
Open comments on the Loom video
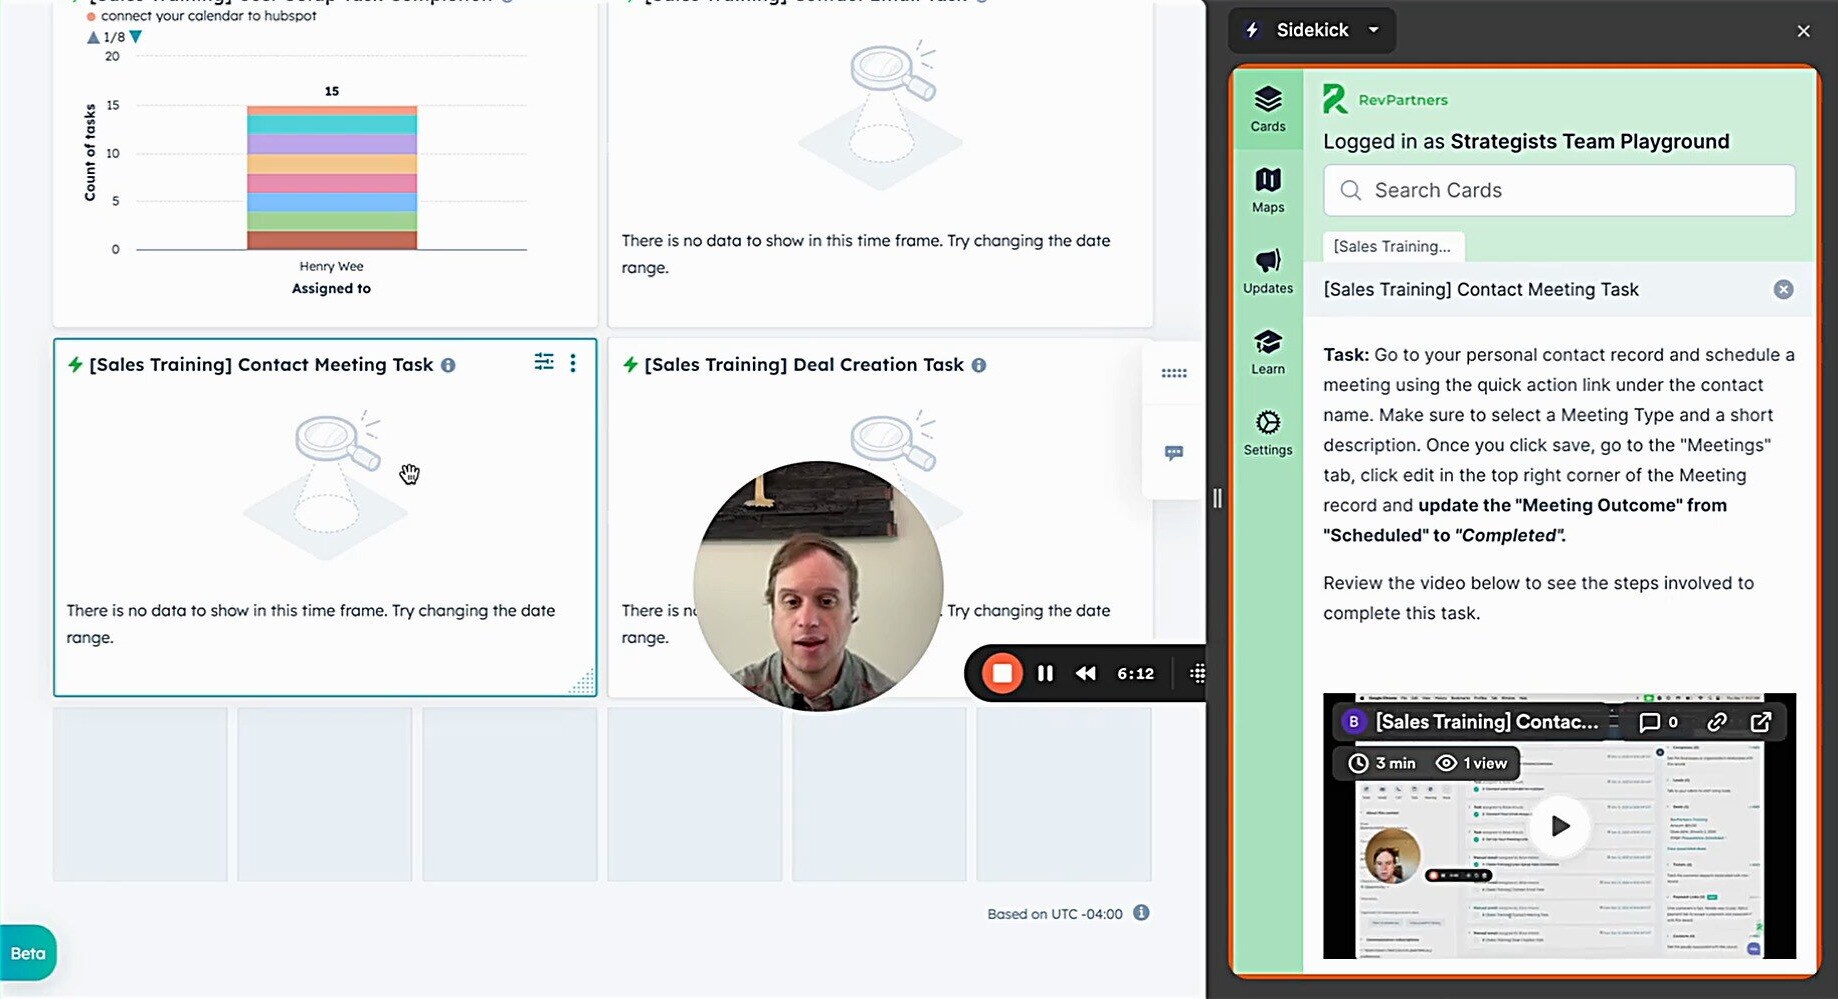point(1657,722)
